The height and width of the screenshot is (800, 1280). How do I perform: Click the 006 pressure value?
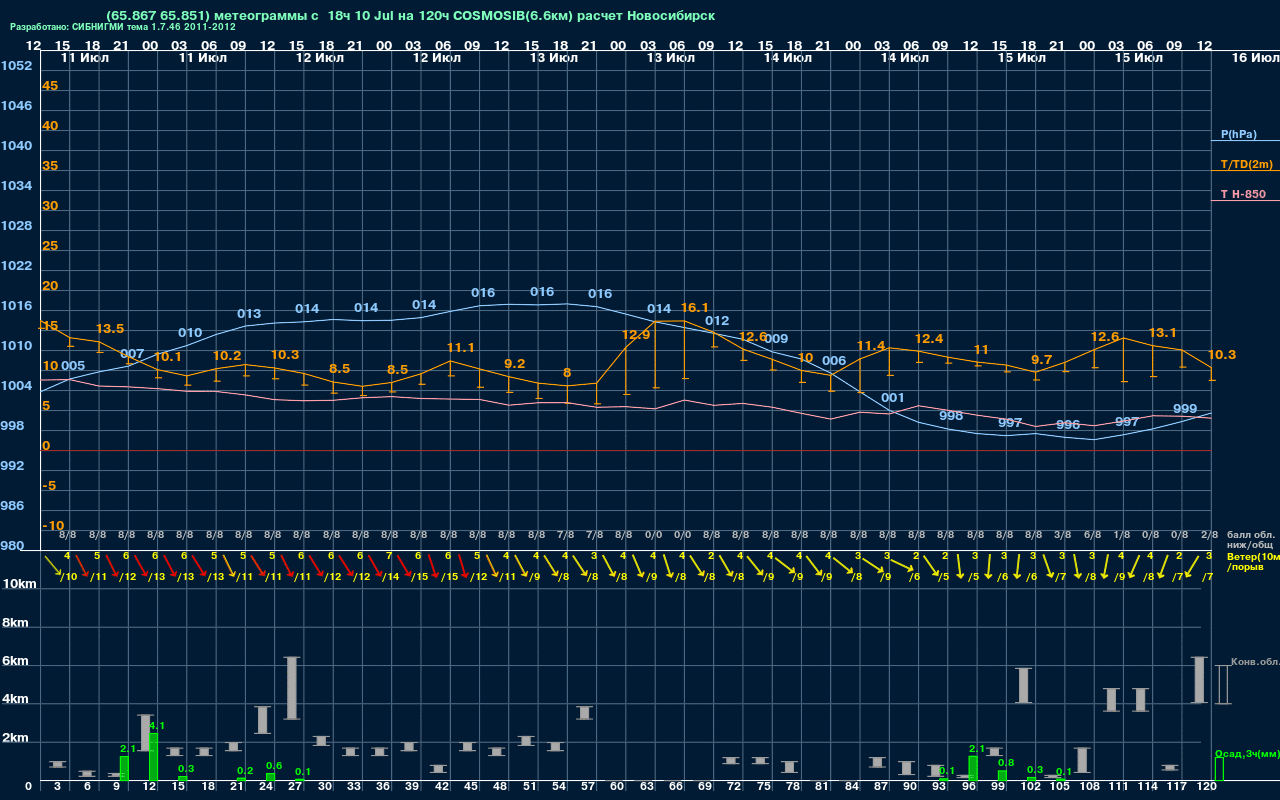coord(834,361)
